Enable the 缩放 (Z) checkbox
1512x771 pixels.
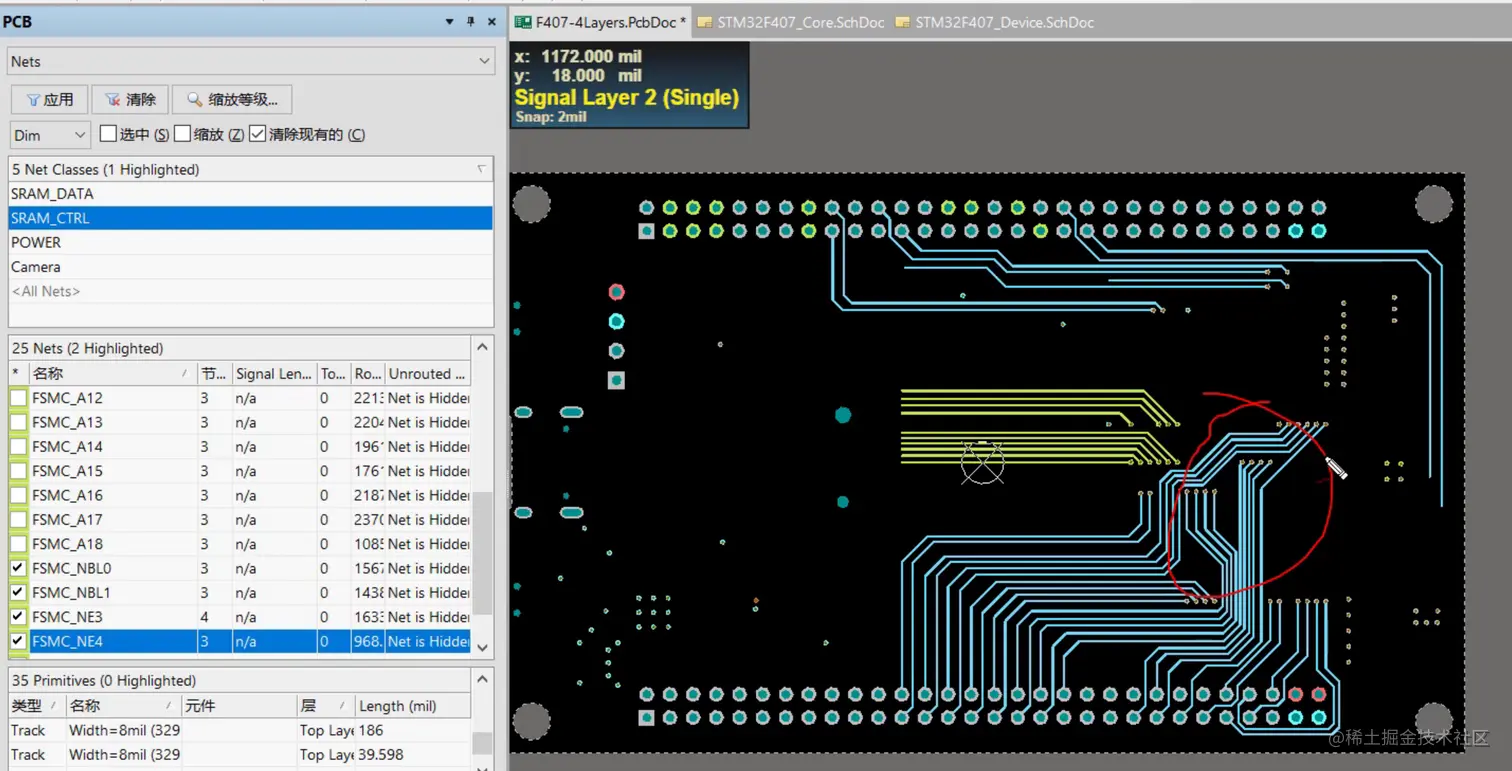pyautogui.click(x=183, y=134)
